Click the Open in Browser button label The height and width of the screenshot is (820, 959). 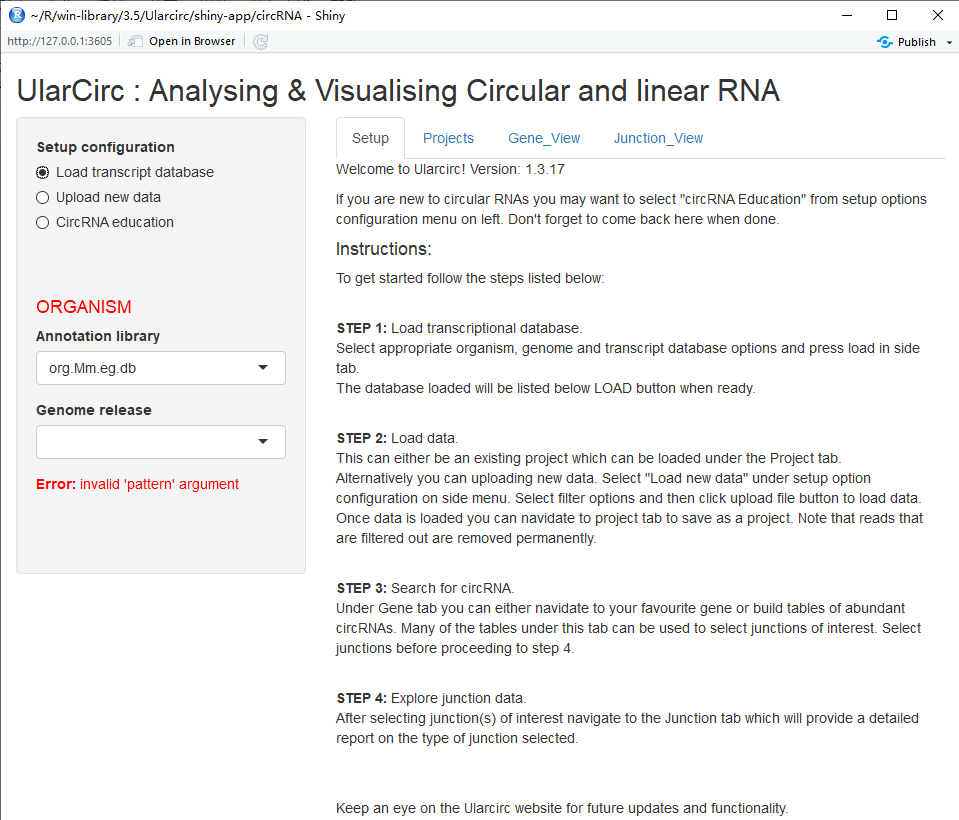192,41
